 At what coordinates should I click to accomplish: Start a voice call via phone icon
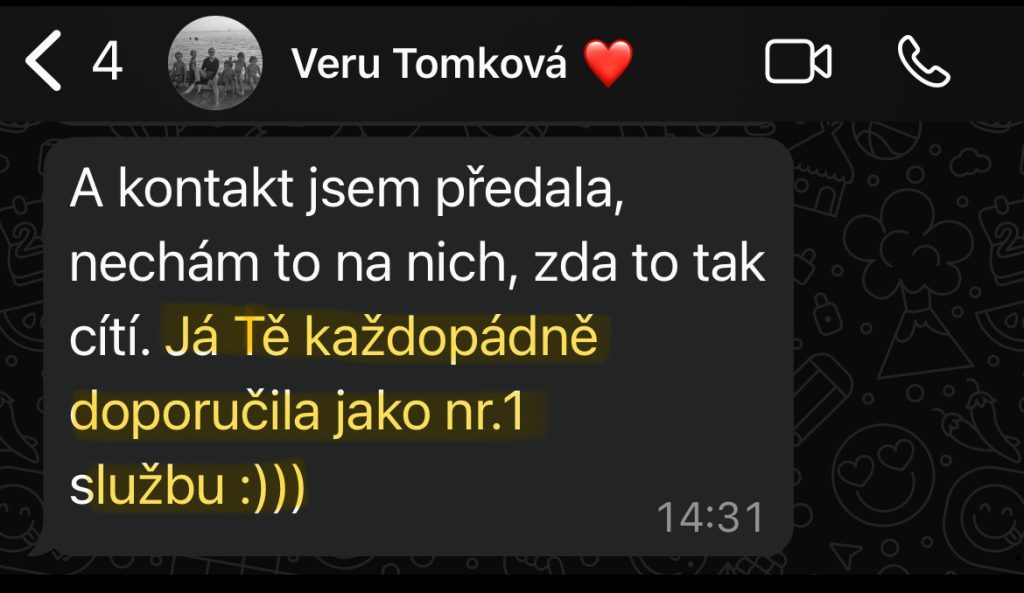point(923,61)
